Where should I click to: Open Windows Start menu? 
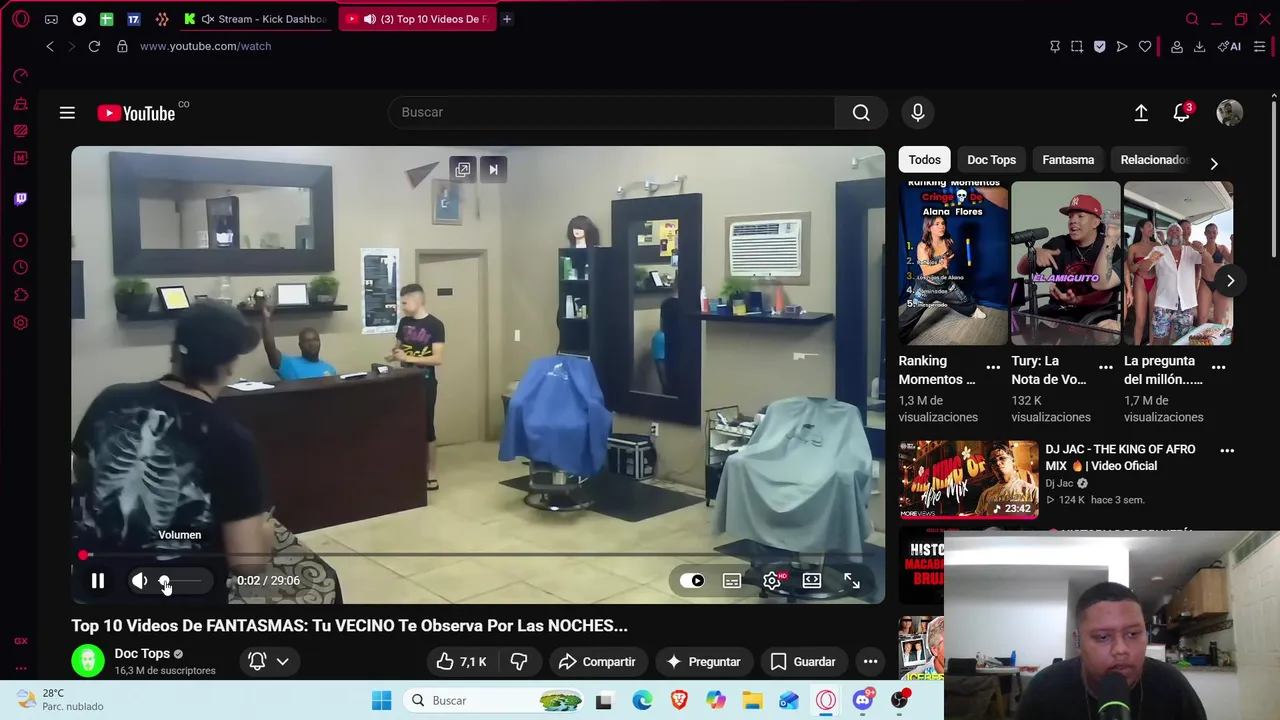click(x=381, y=700)
